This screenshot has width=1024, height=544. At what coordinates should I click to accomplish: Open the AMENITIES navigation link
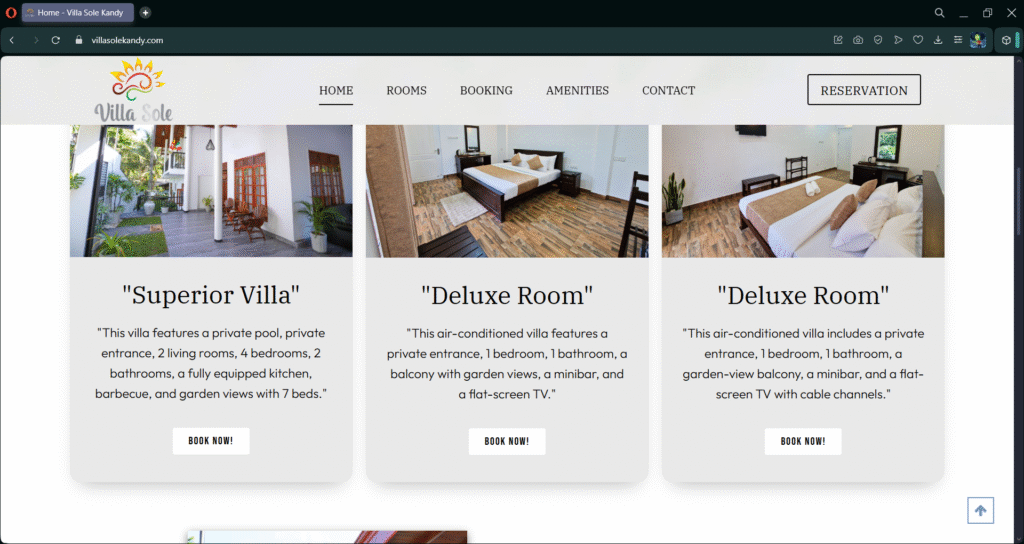[x=577, y=91]
